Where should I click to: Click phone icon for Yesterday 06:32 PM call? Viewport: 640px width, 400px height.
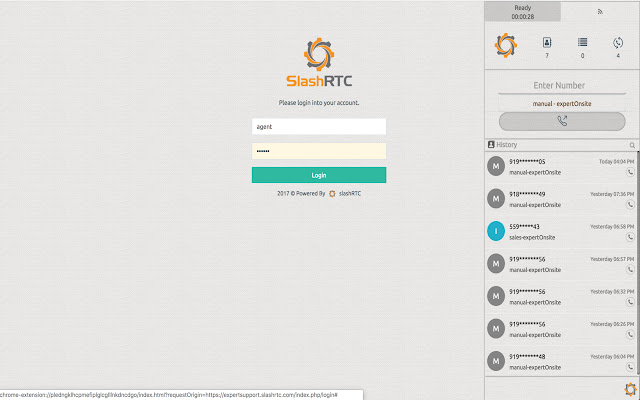click(630, 302)
